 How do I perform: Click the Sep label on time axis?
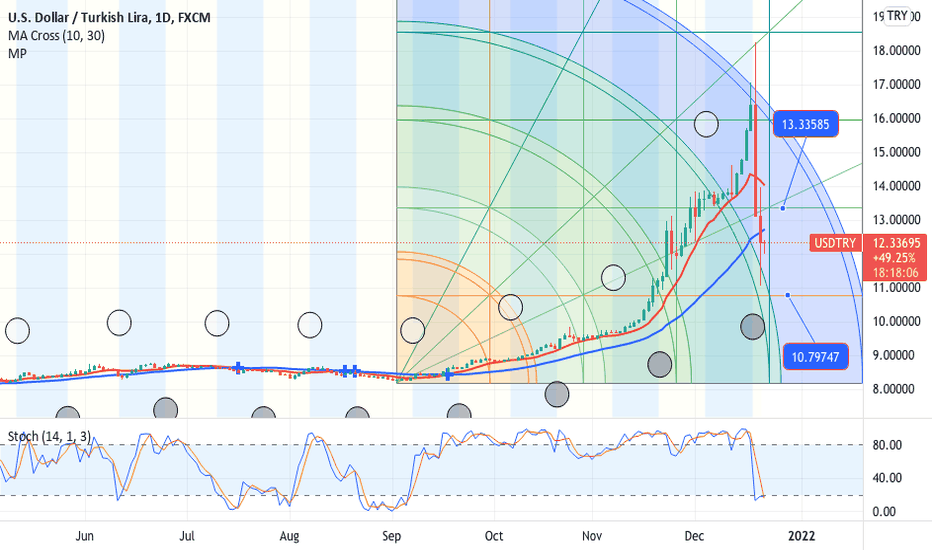pyautogui.click(x=391, y=536)
